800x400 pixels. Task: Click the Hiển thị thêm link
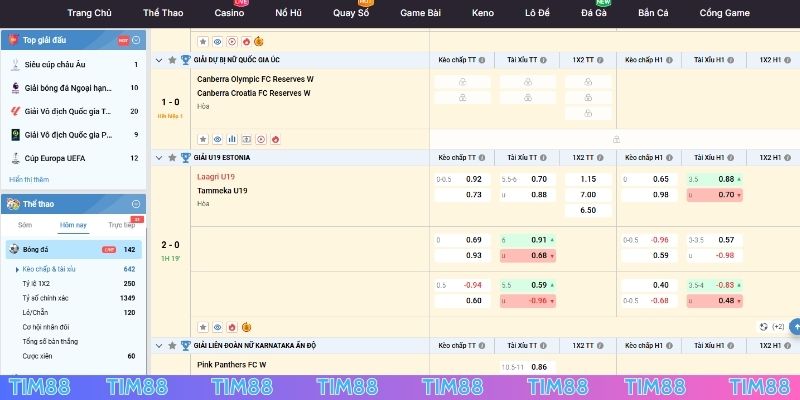click(29, 179)
